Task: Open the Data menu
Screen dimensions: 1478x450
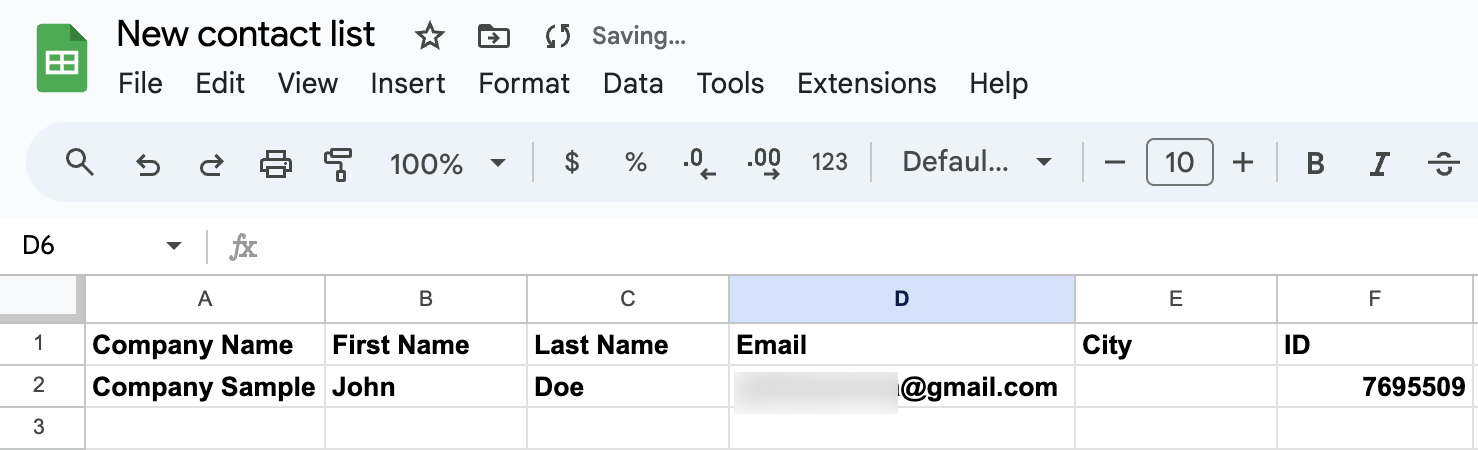Action: coord(633,84)
